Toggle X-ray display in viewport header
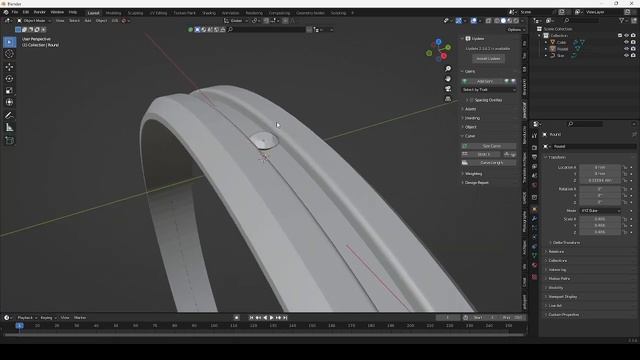The image size is (640, 360). click(x=489, y=20)
